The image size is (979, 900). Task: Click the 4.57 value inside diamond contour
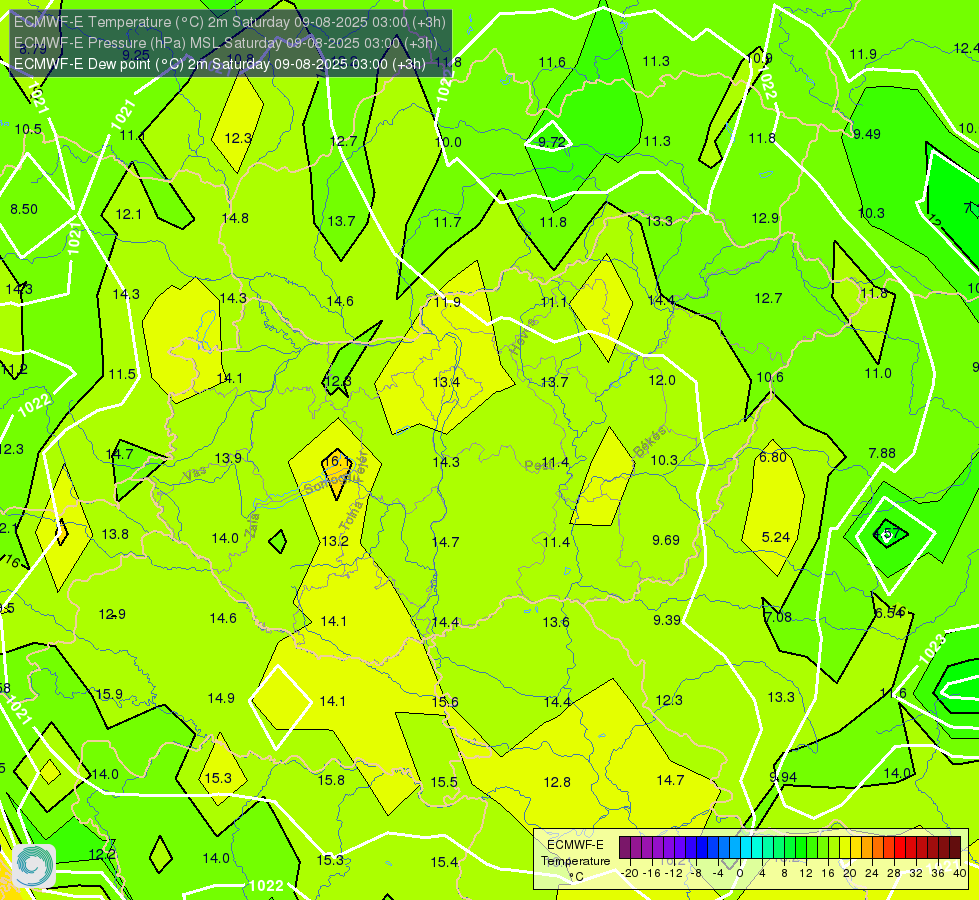[x=886, y=533]
